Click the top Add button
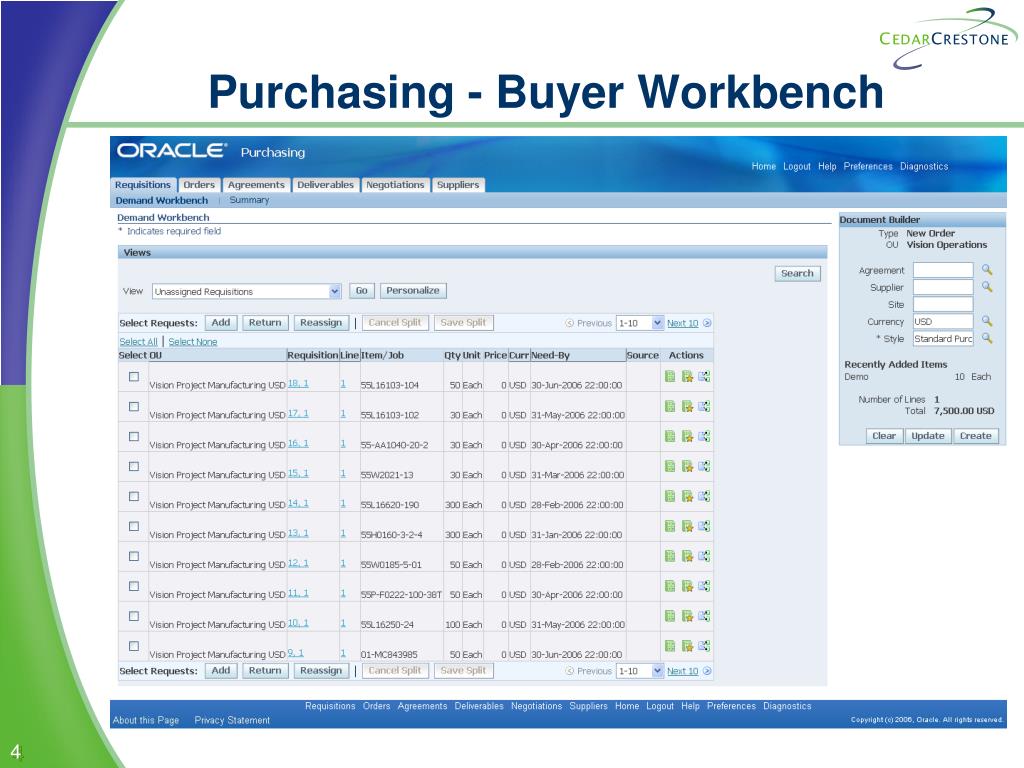The height and width of the screenshot is (768, 1024). [221, 323]
